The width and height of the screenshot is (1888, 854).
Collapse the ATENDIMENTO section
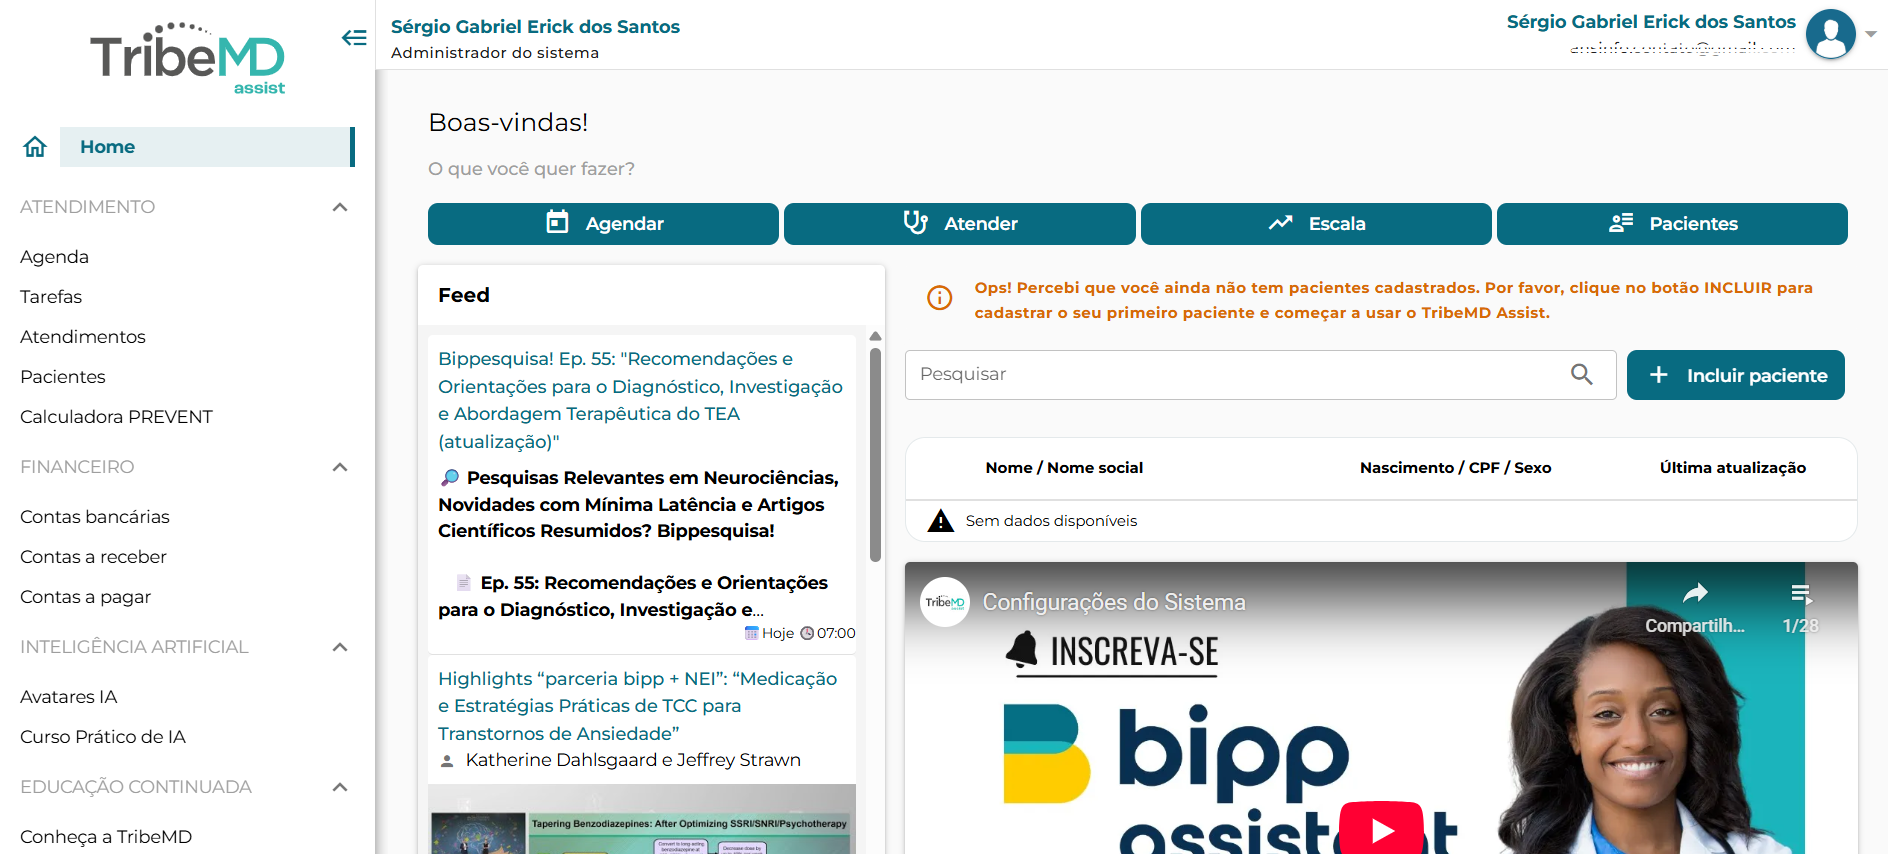coord(340,207)
